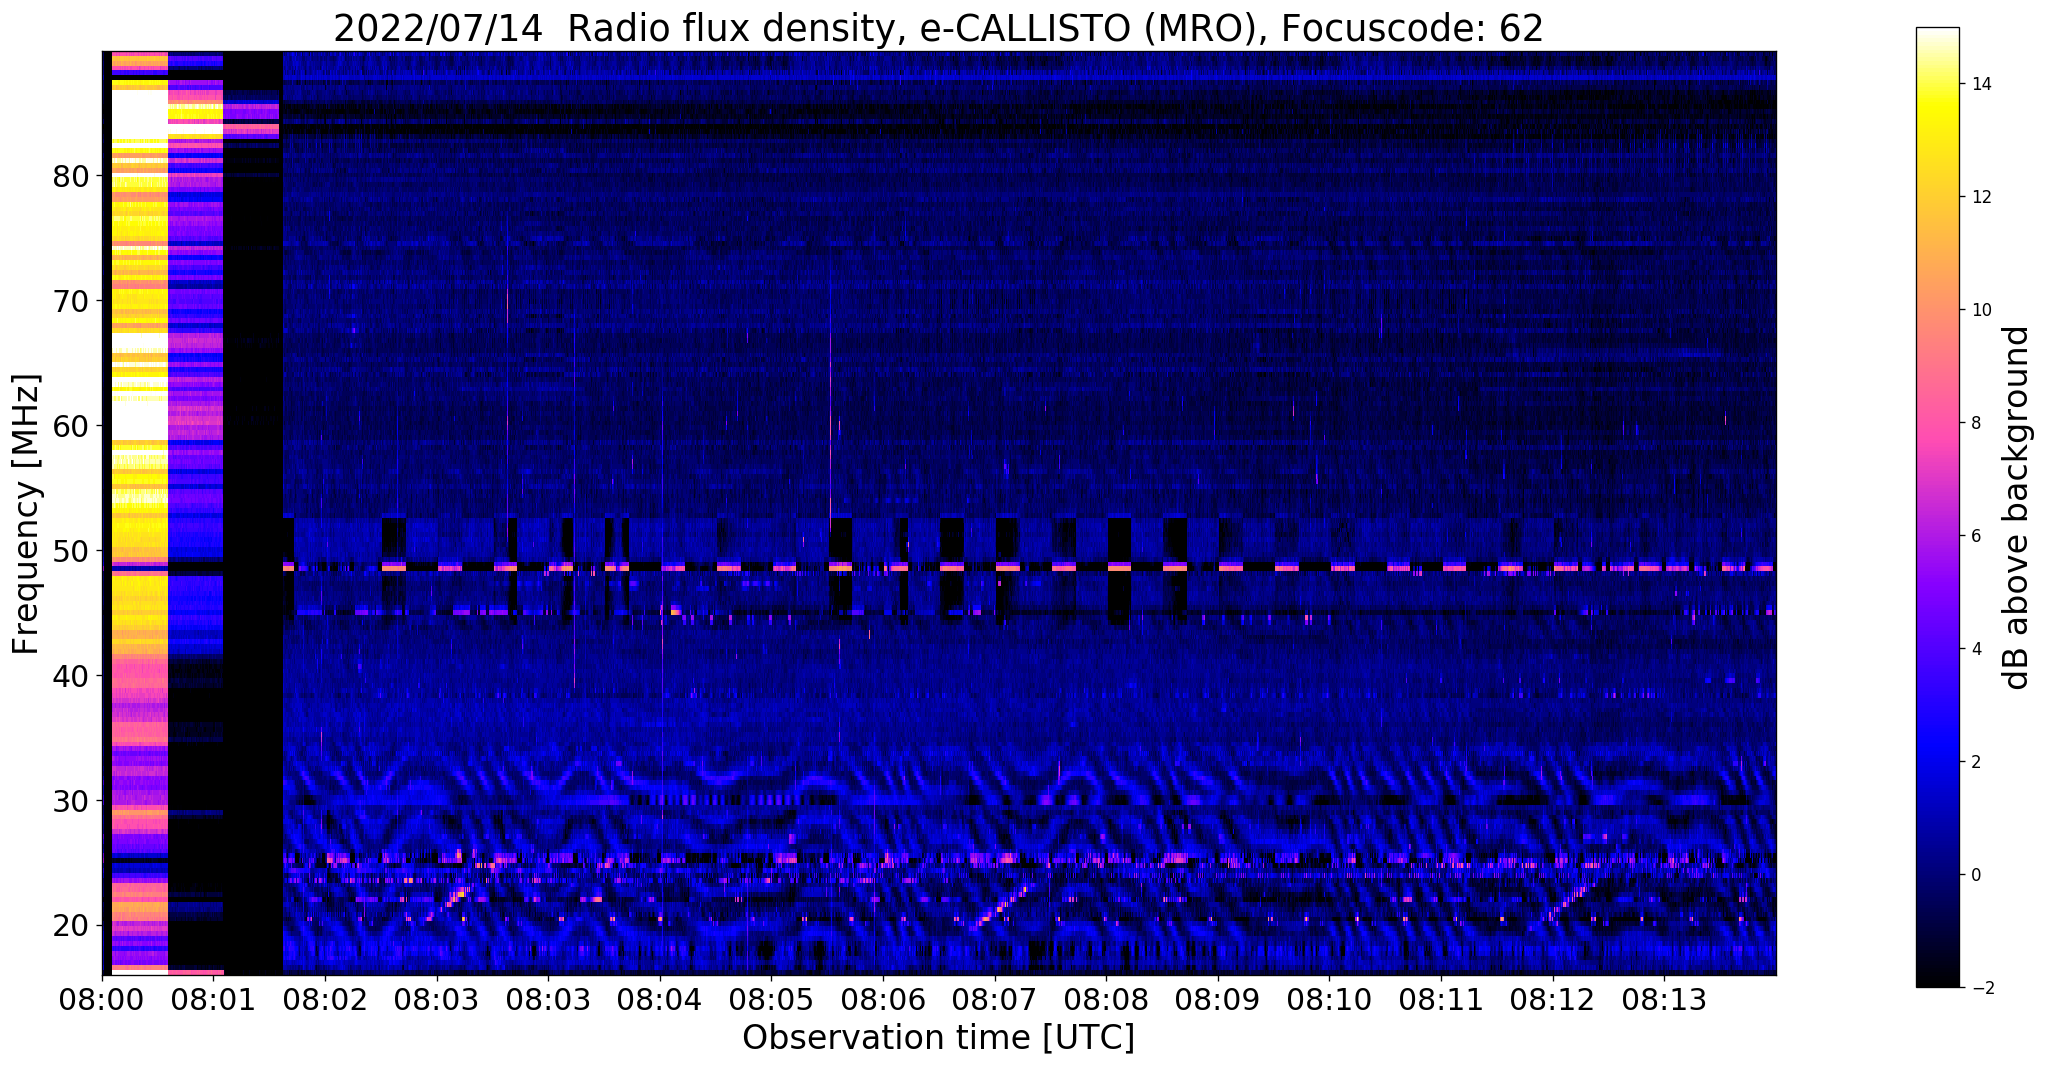Click the 08:11 time tick label
The width and height of the screenshot is (2047, 1067).
coord(1441,999)
